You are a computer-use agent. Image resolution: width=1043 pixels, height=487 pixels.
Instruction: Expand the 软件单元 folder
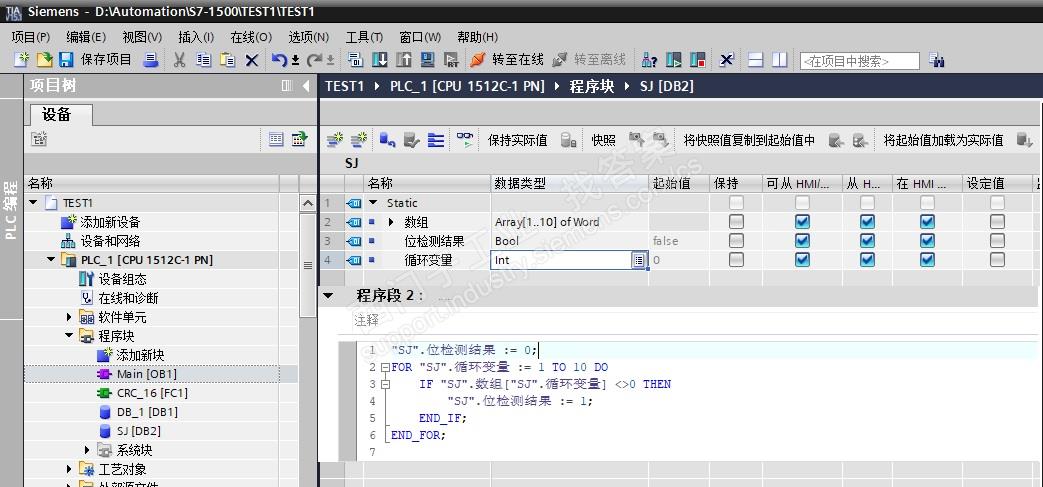tap(69, 317)
